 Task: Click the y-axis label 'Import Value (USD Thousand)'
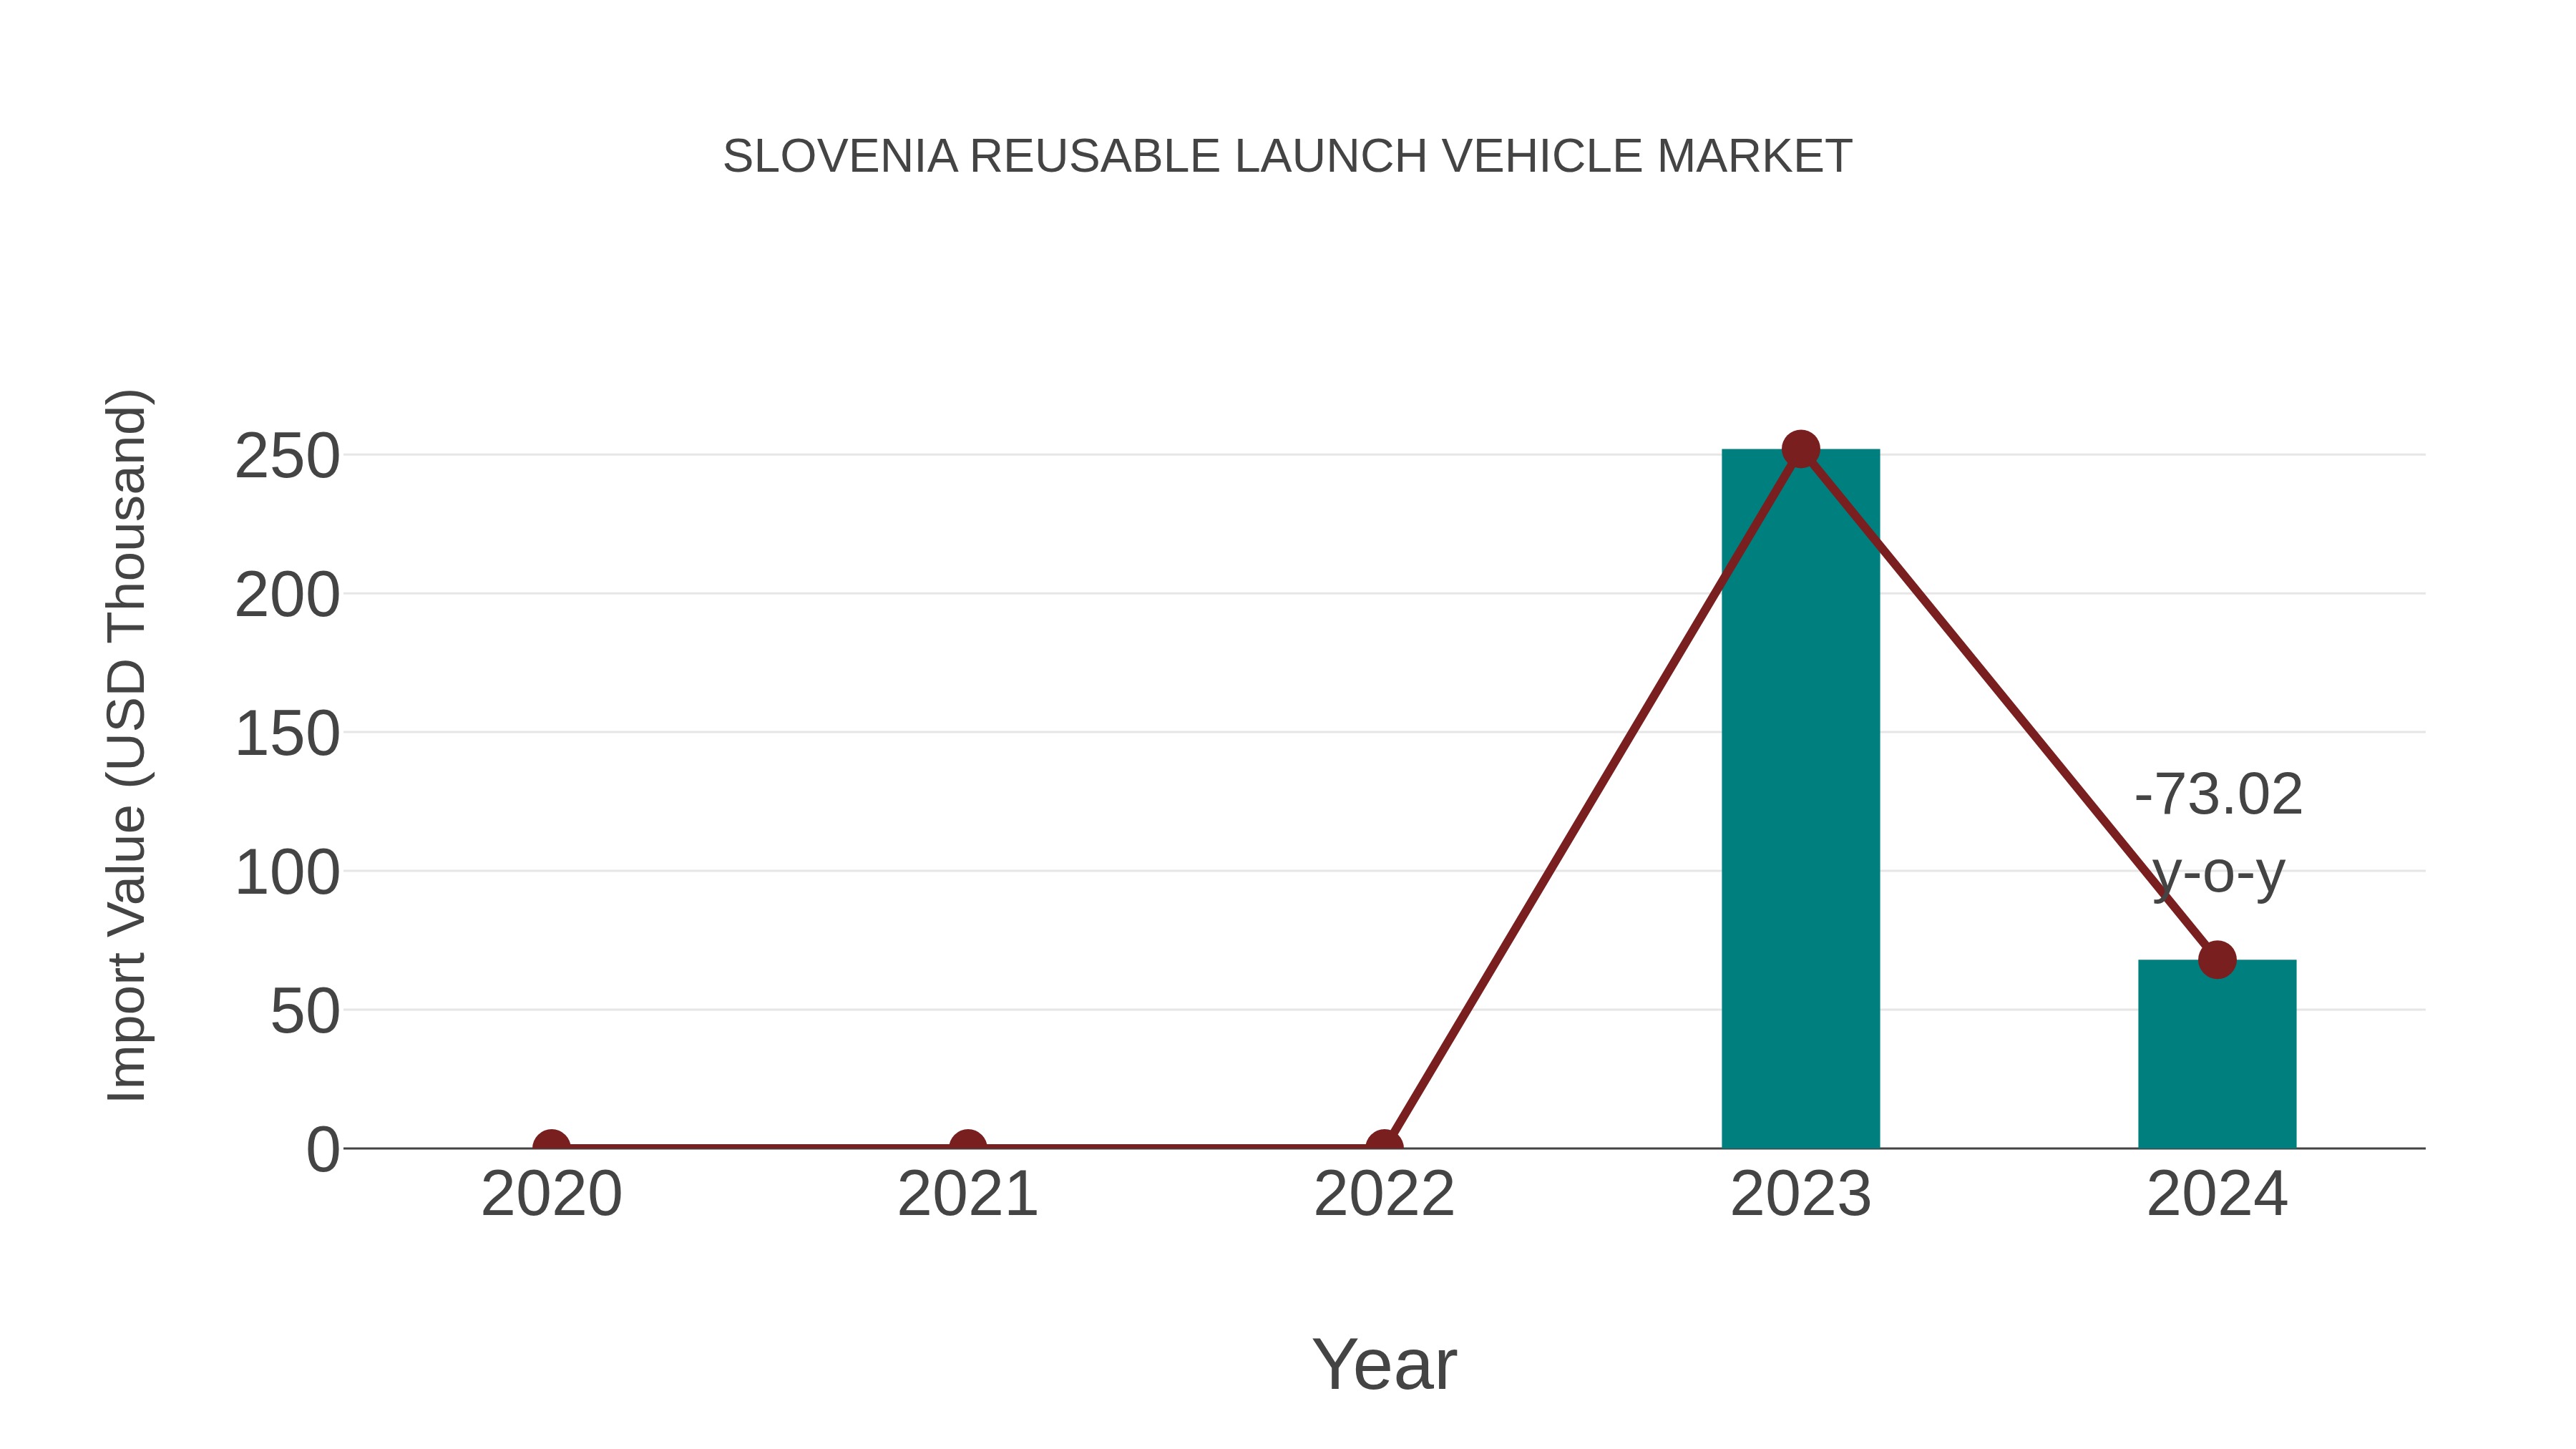click(x=127, y=746)
